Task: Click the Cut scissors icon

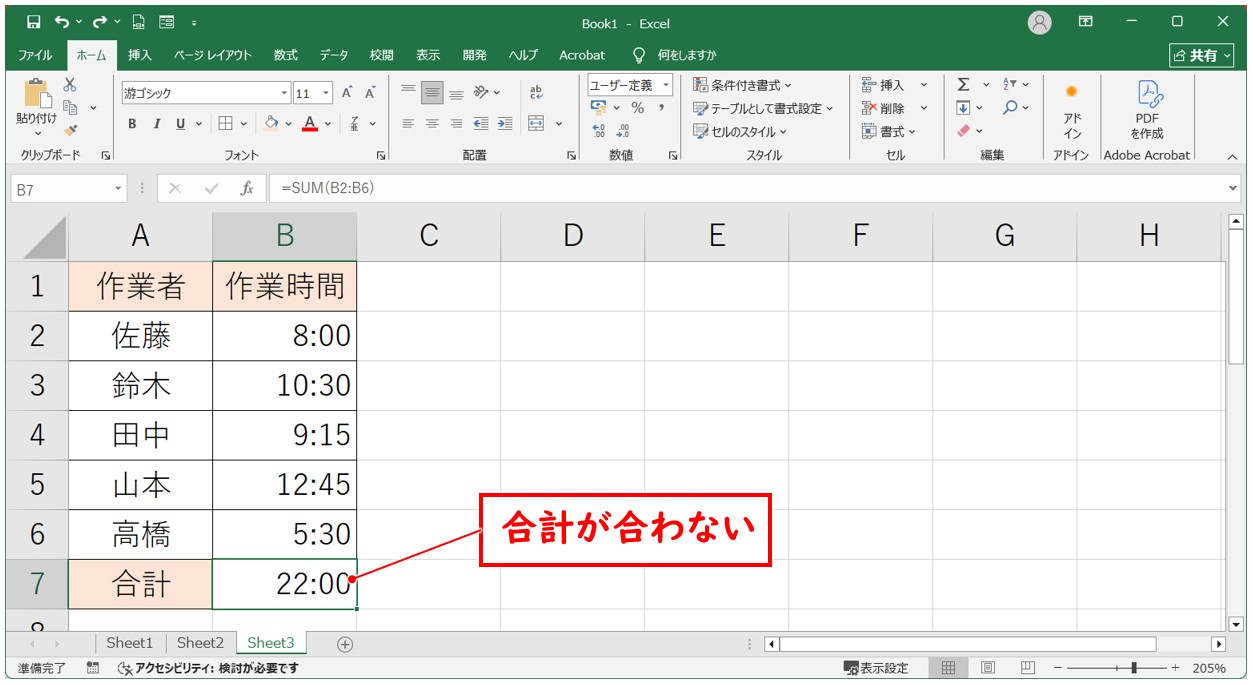Action: pos(70,85)
